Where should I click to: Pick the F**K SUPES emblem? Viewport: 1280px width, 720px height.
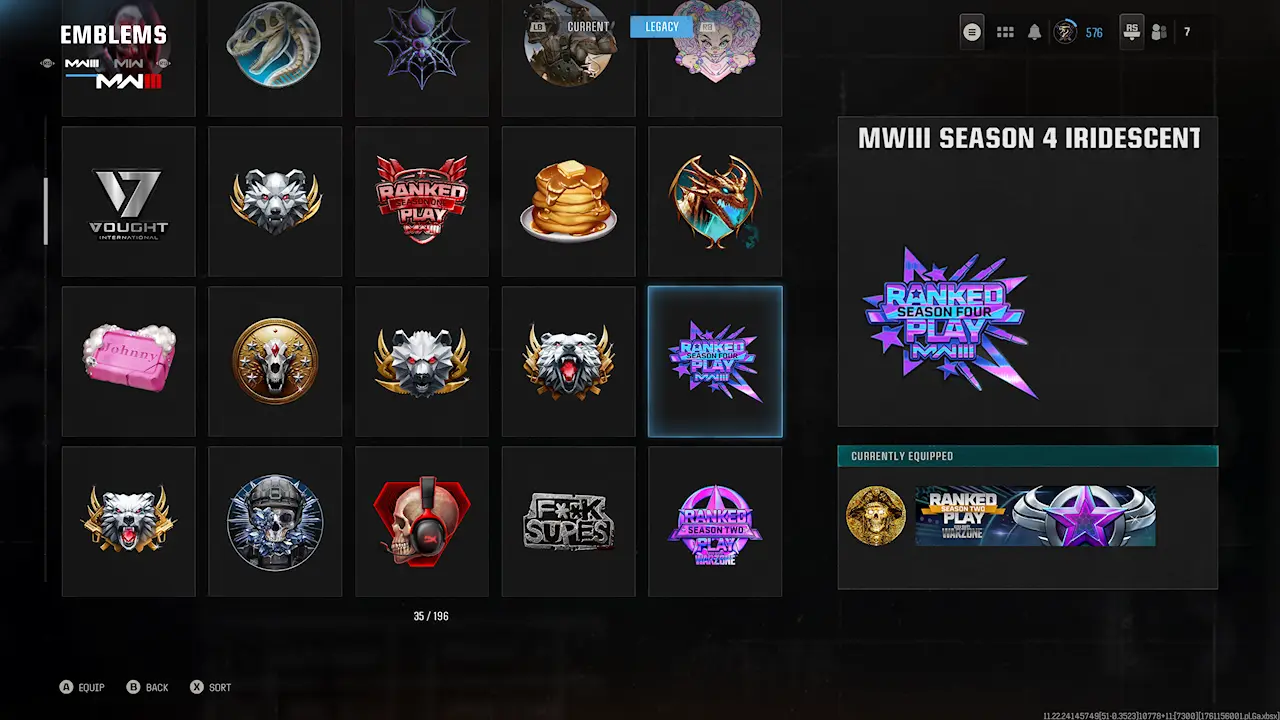tap(568, 522)
